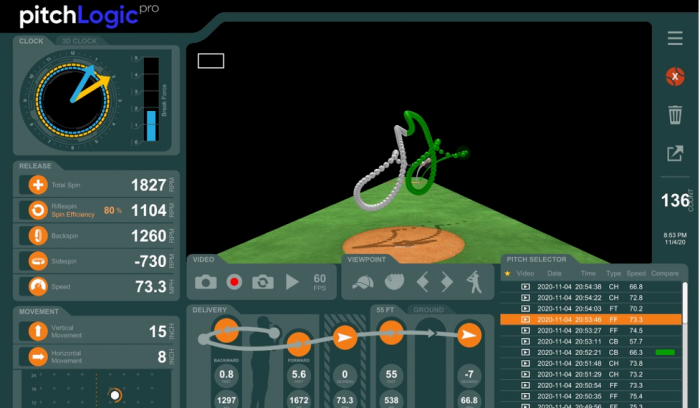Image resolution: width=700 pixels, height=408 pixels.
Task: Click the camera snapshot icon in Video
Action: pyautogui.click(x=205, y=283)
